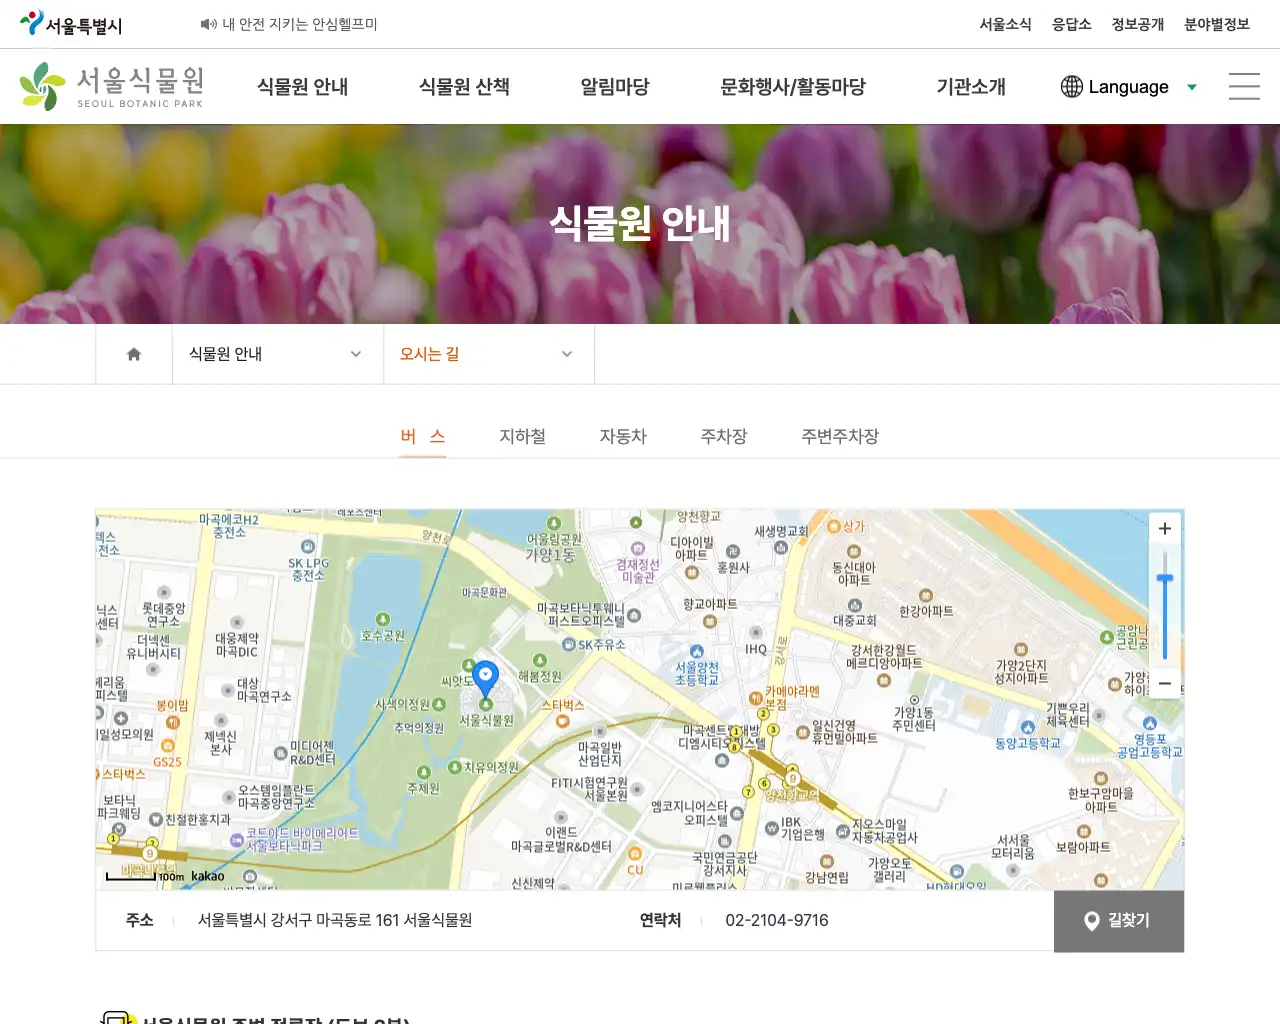Image resolution: width=1280 pixels, height=1024 pixels.
Task: Open the 기관소개 menu
Action: pyautogui.click(x=969, y=87)
